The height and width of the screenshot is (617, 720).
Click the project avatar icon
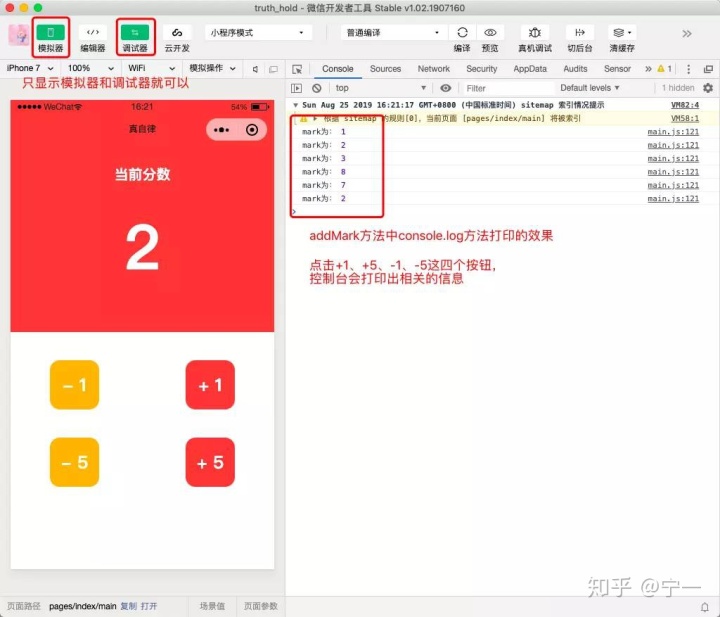(x=19, y=35)
